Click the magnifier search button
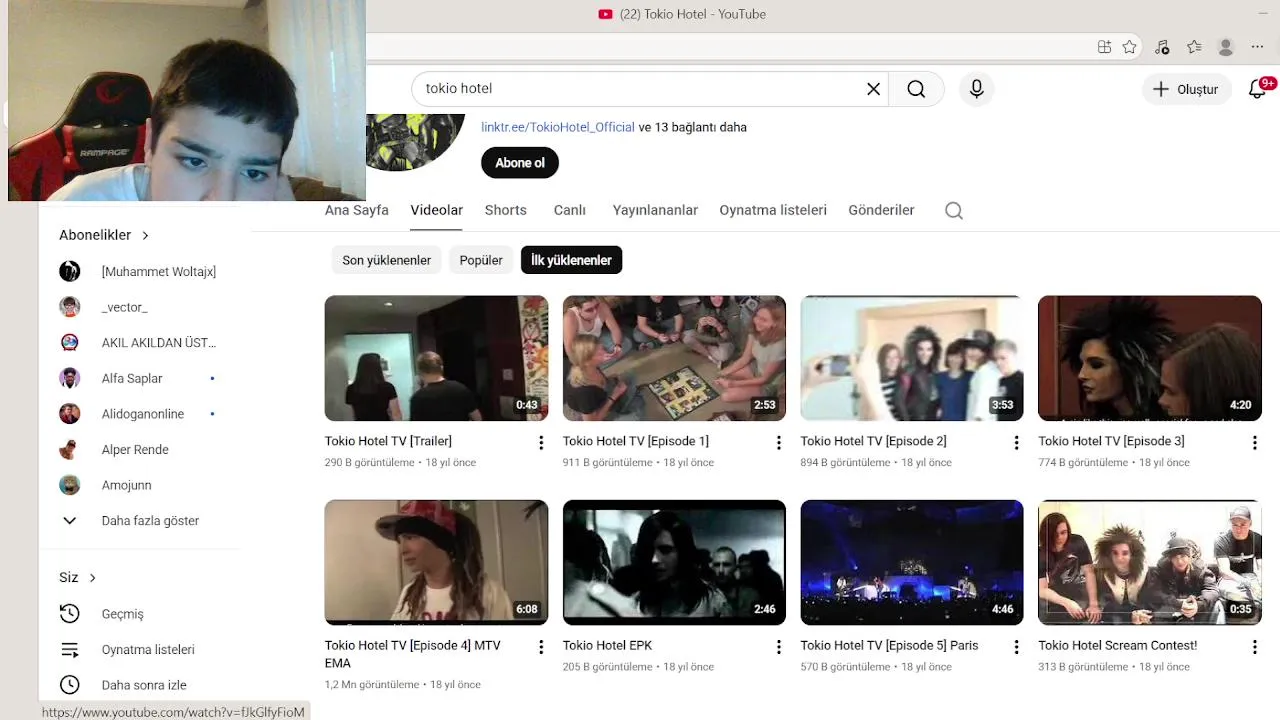The height and width of the screenshot is (720, 1280). (916, 89)
